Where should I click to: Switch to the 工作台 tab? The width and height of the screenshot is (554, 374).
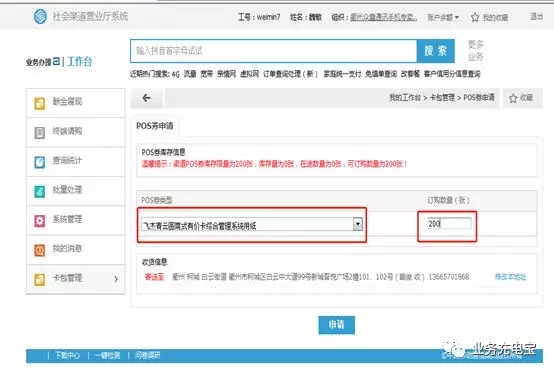click(x=80, y=61)
